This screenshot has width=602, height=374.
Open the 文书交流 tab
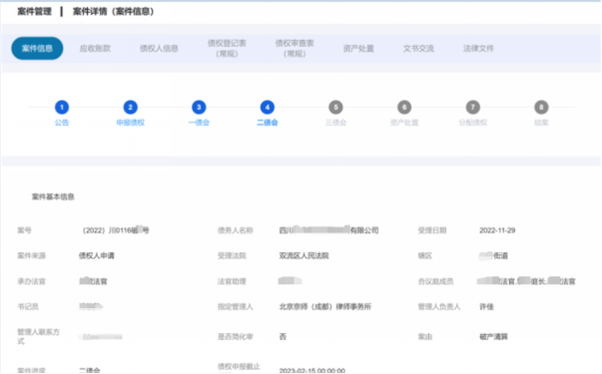click(418, 48)
